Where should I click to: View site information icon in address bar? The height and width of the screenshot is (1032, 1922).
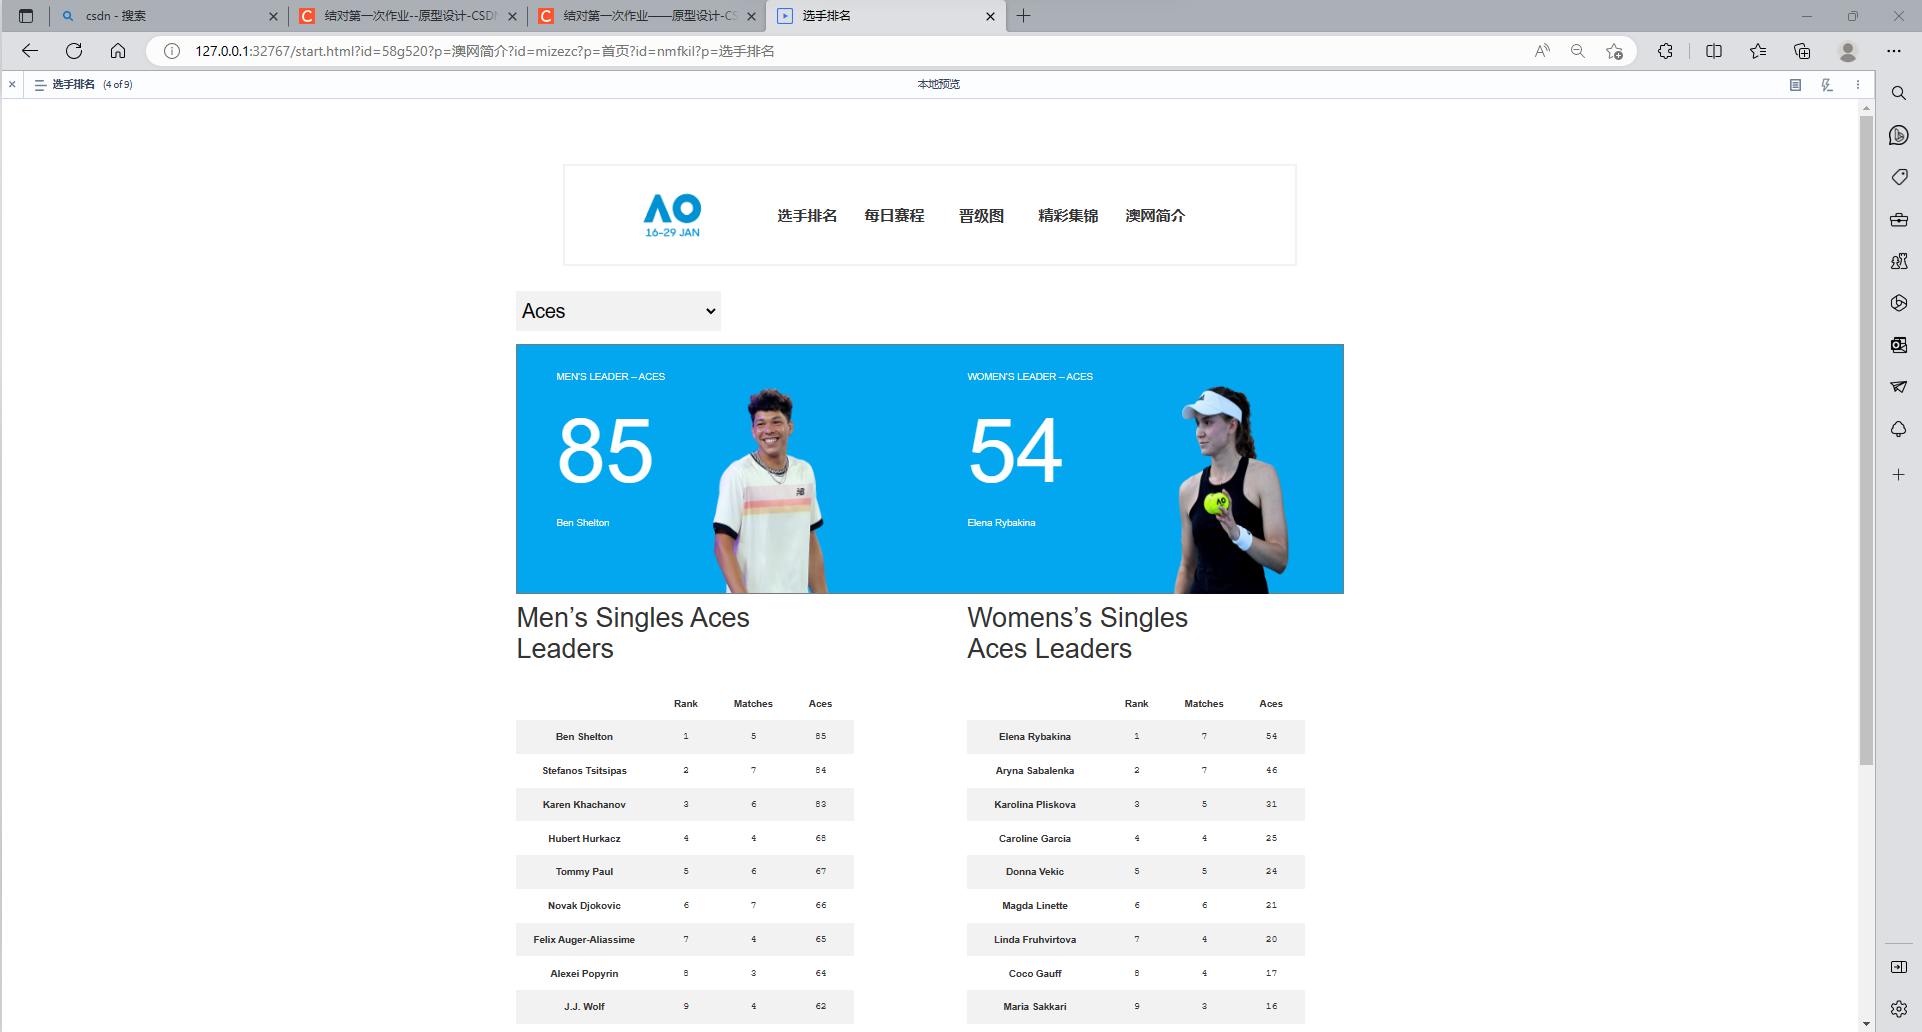tap(172, 51)
